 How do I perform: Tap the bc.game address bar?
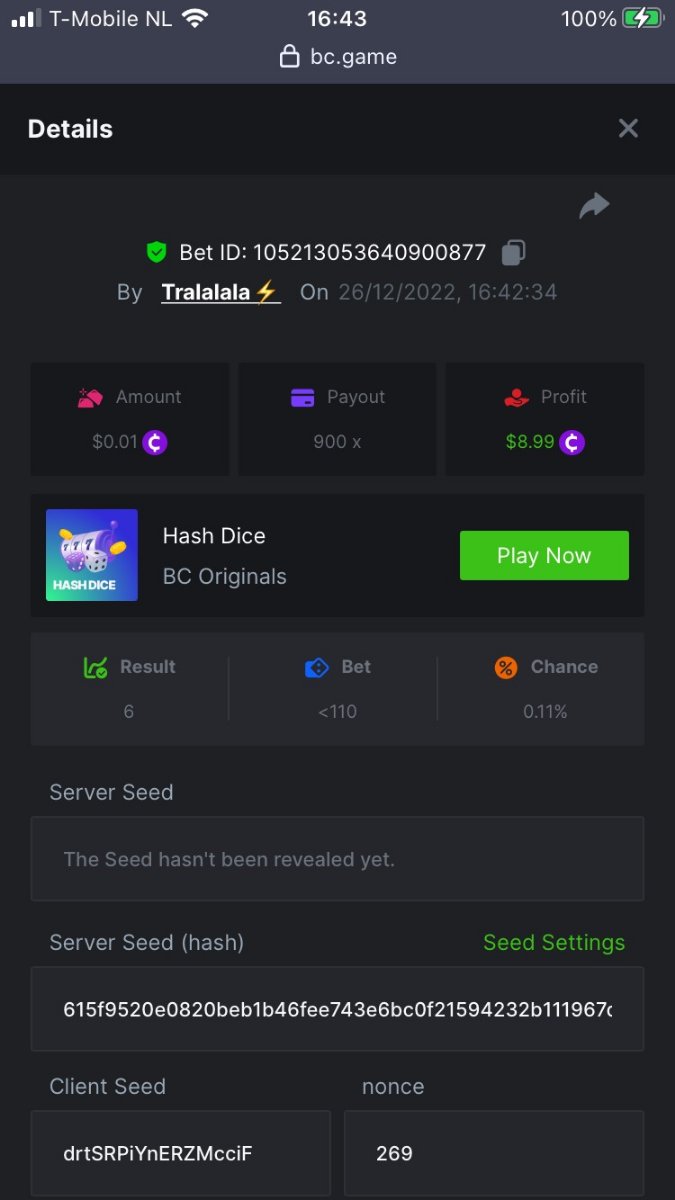(x=338, y=57)
